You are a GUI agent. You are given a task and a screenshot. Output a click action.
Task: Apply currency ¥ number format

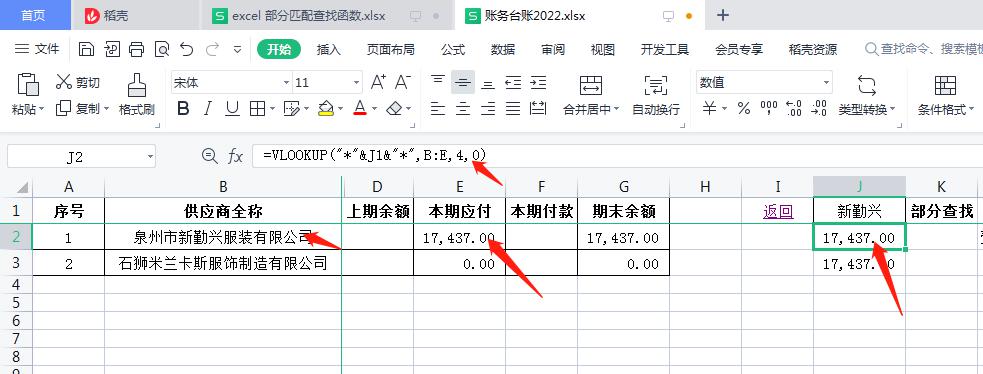[709, 109]
